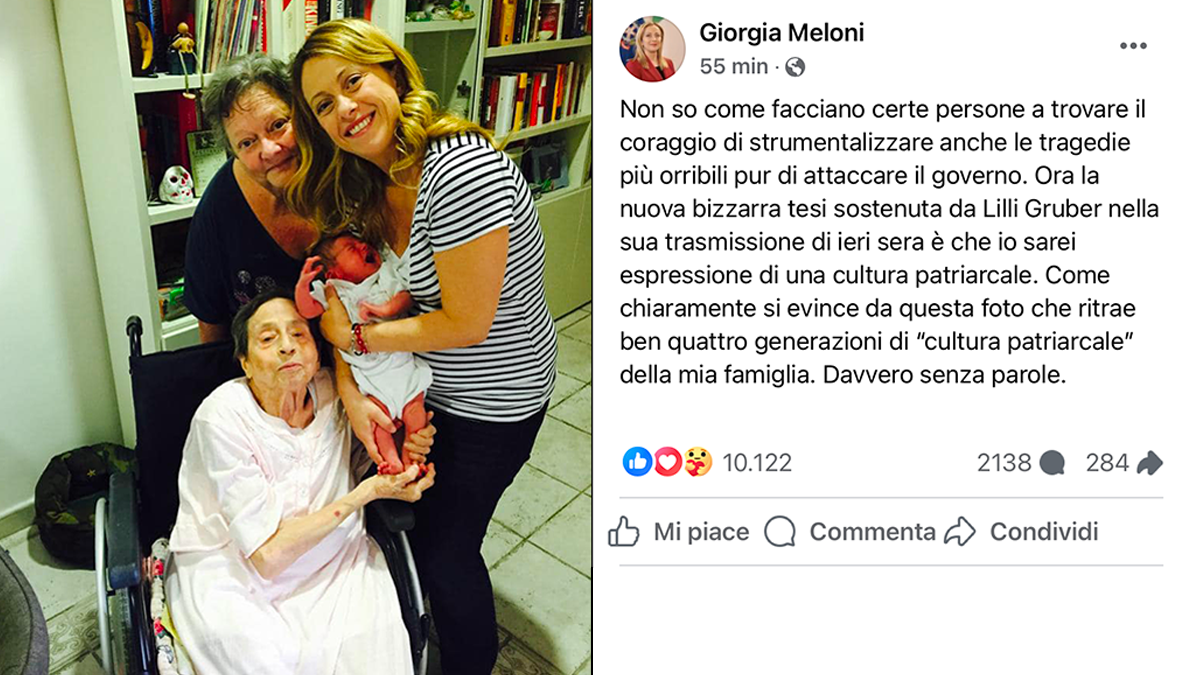
Task: Click the share arrow icon beside 284
Action: [x=1149, y=463]
